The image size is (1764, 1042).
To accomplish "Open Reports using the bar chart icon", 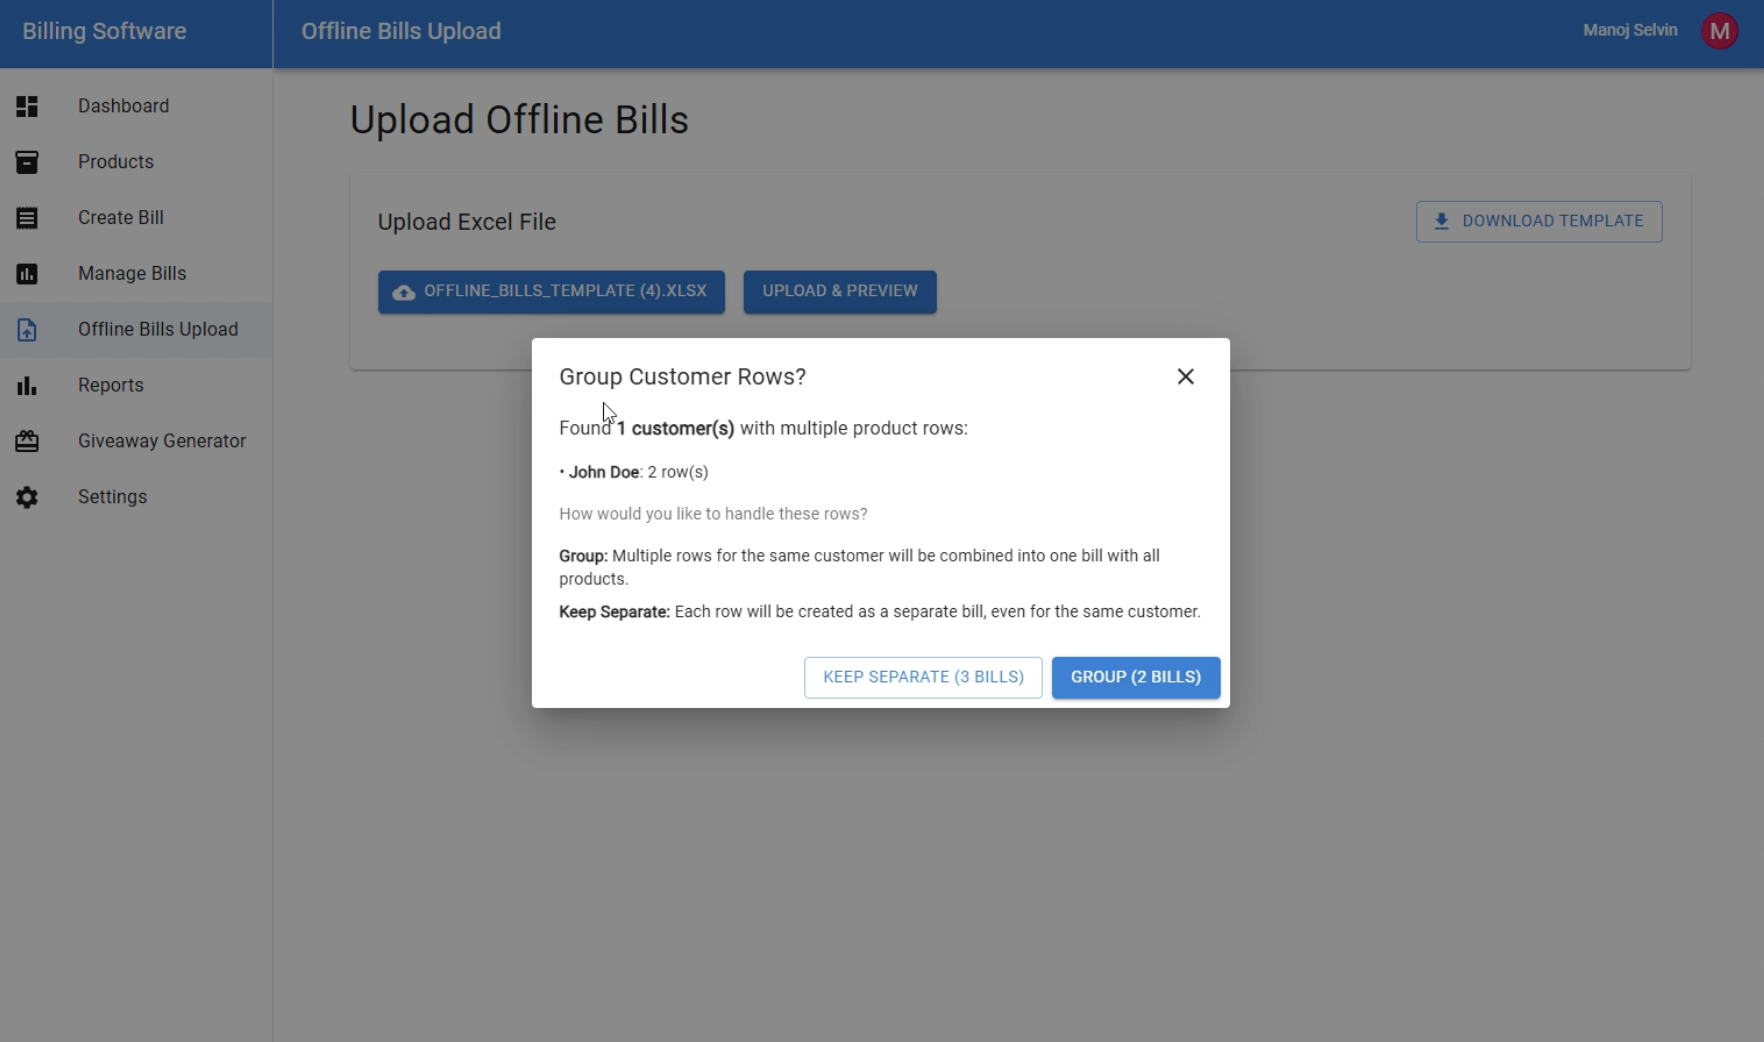I will click(26, 386).
